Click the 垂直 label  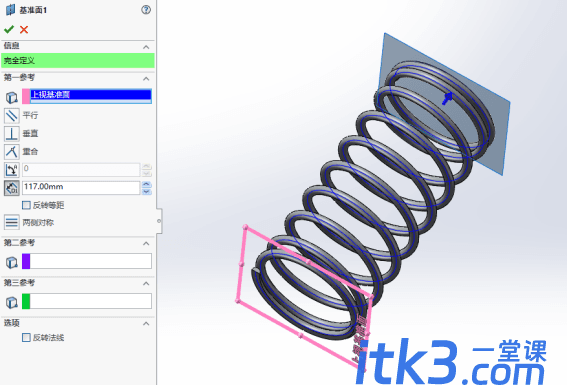[30, 133]
